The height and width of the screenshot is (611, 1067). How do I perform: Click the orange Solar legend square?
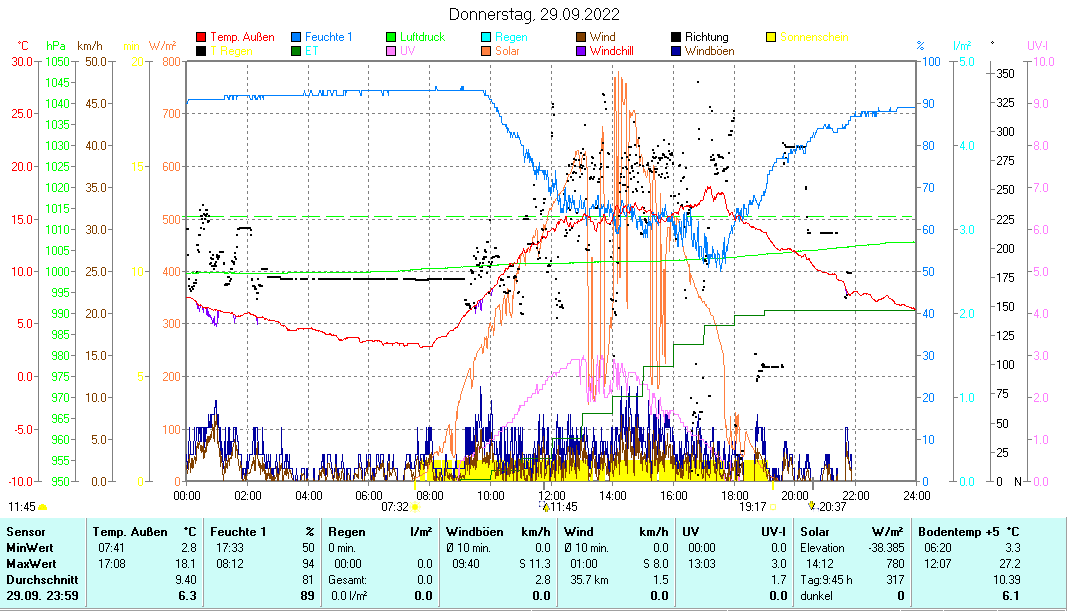point(486,50)
